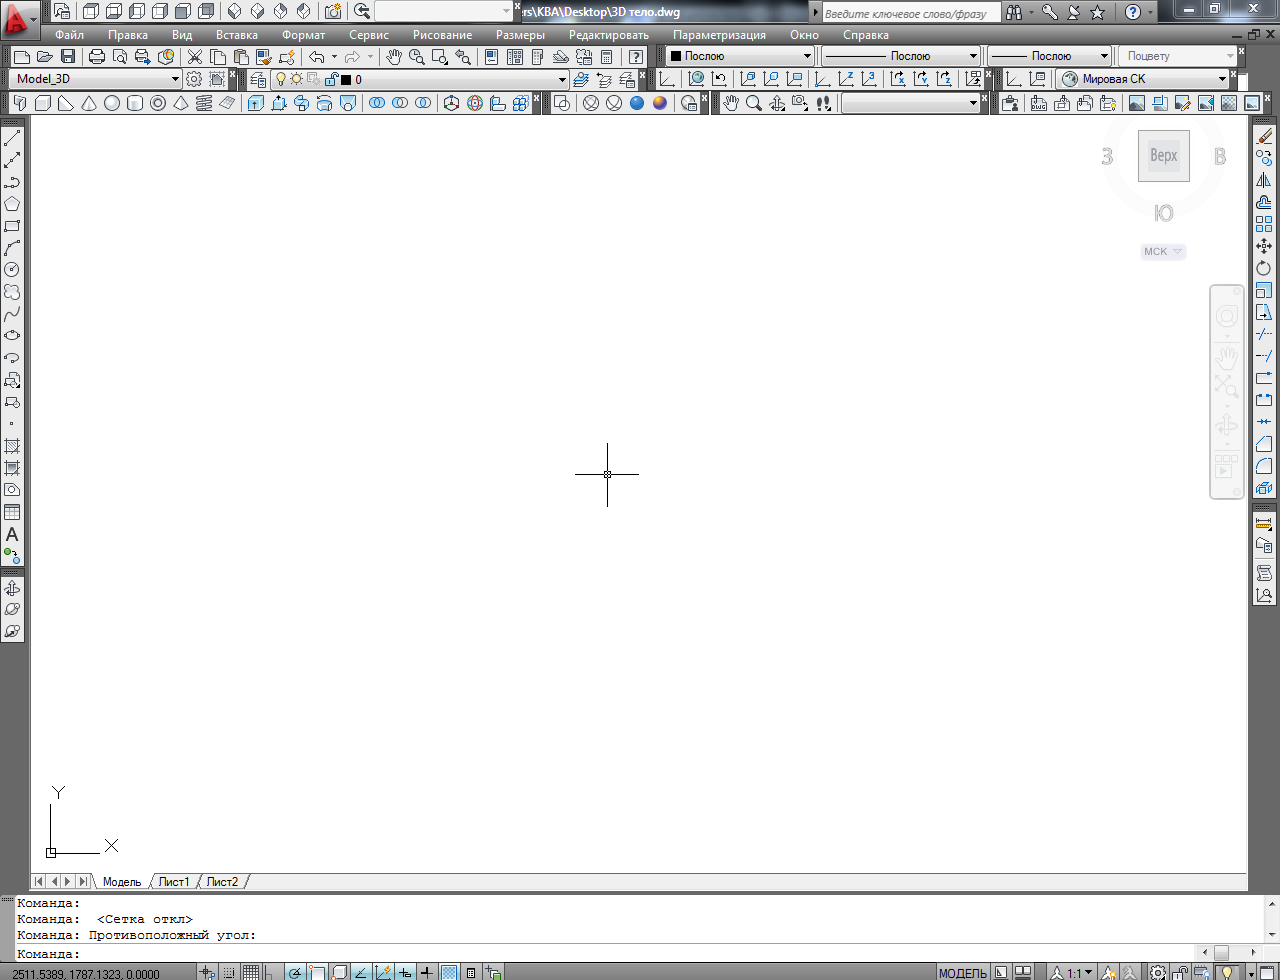Click the Line tool in draw toolbar
This screenshot has height=980, width=1284.
coord(12,138)
